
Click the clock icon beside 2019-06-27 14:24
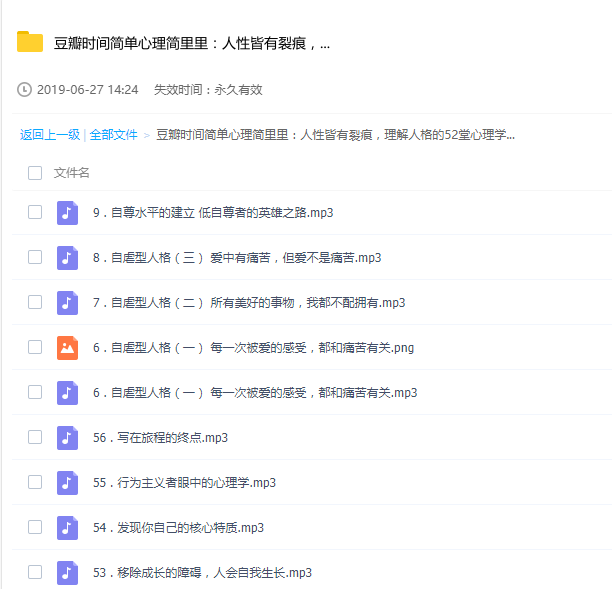(x=24, y=89)
